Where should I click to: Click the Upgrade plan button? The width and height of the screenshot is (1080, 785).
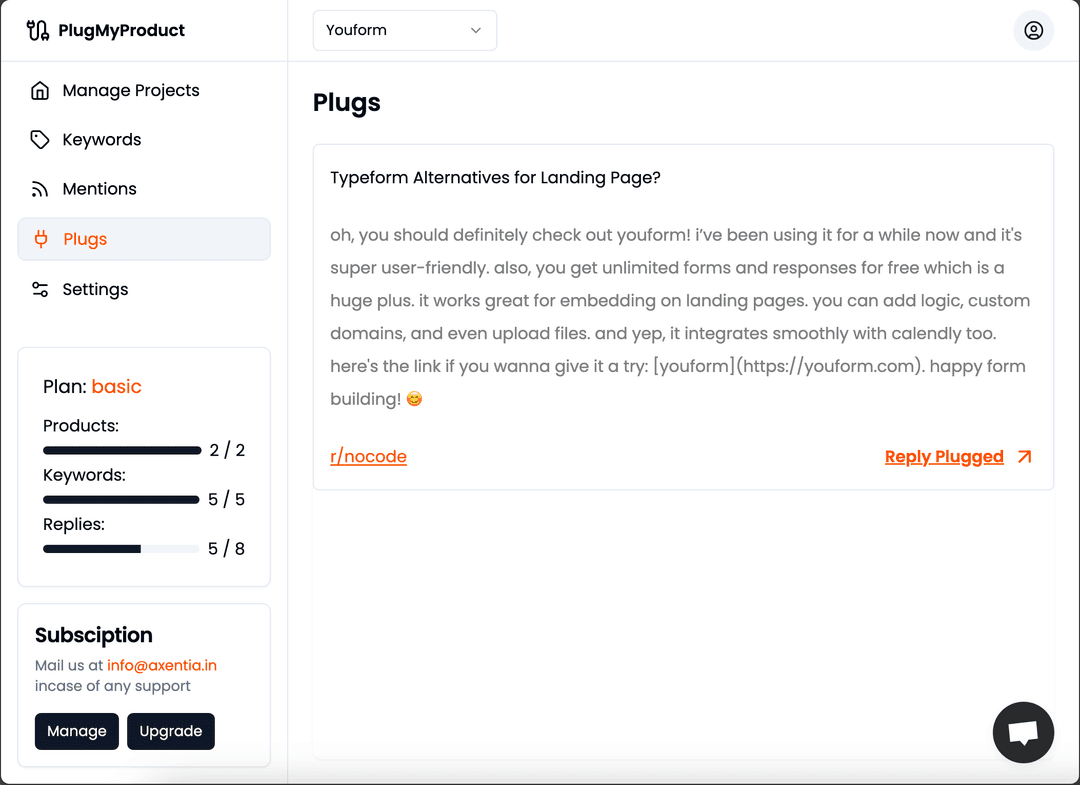(x=171, y=731)
